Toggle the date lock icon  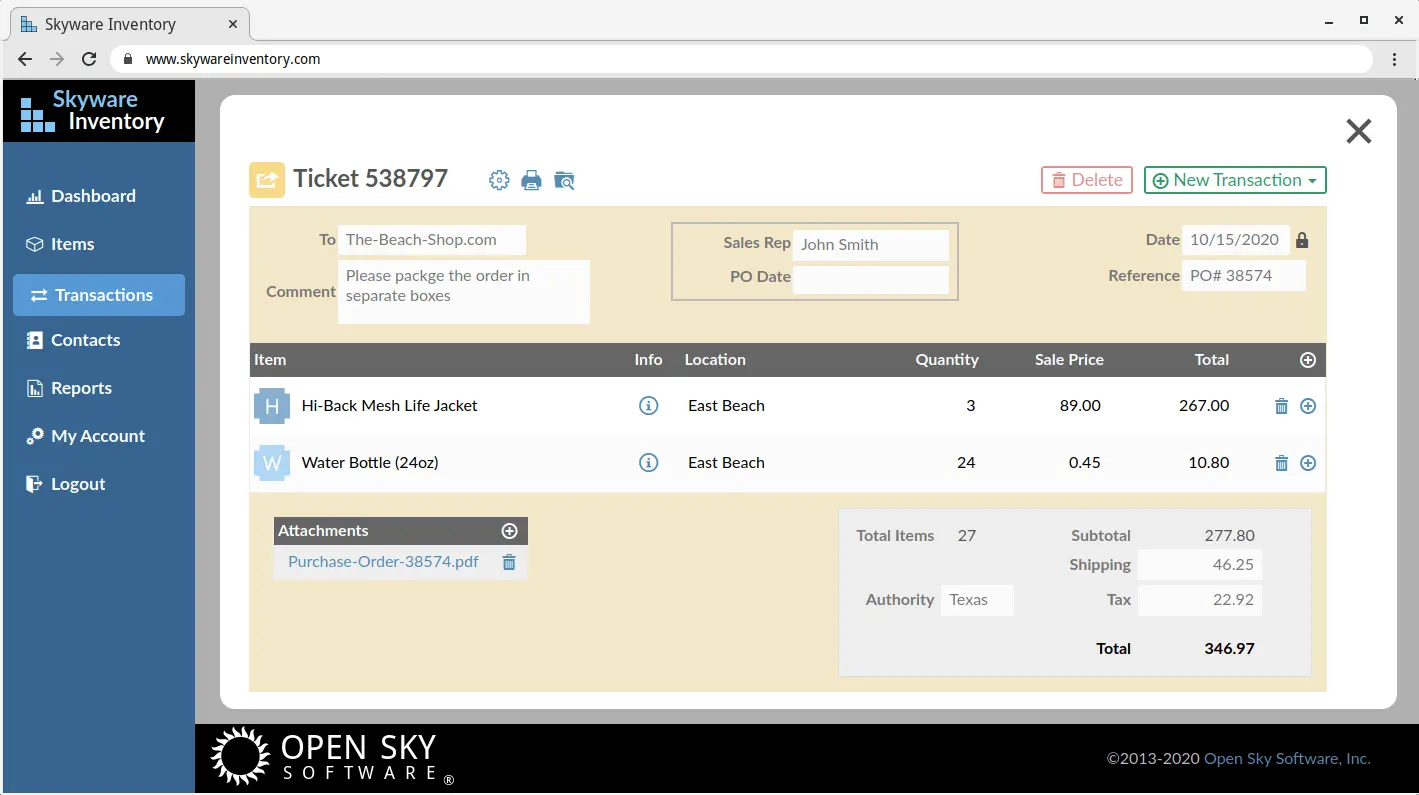(1302, 240)
